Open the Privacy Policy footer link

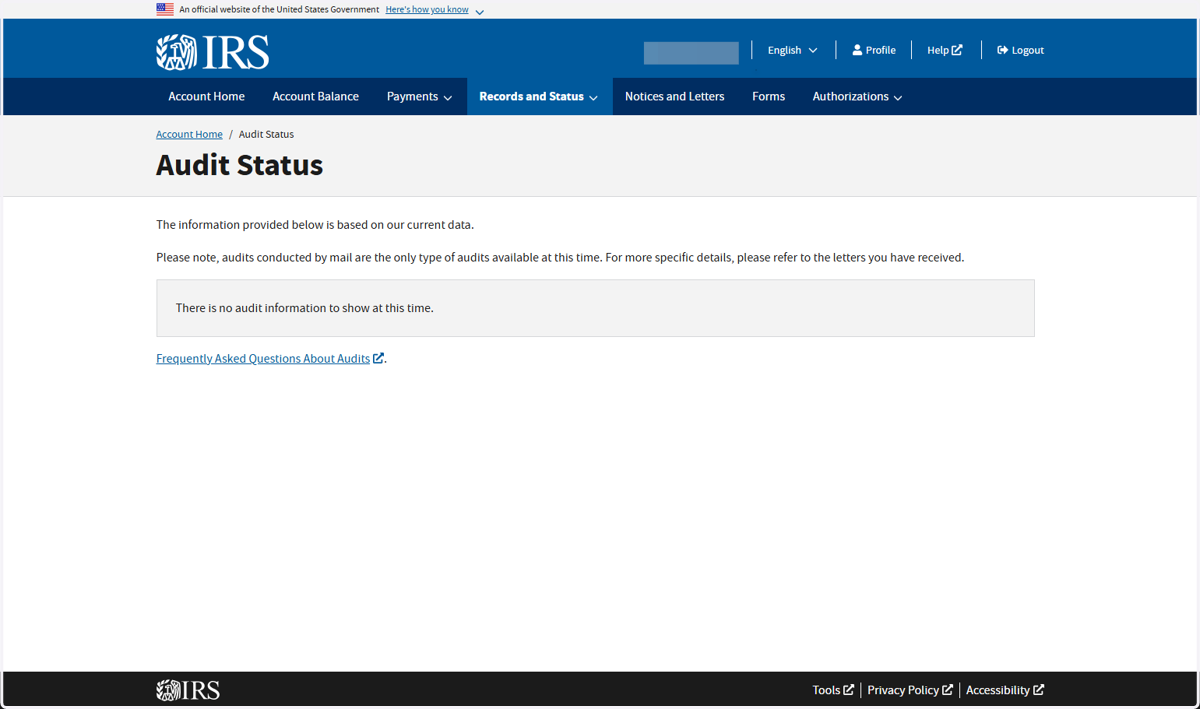click(x=910, y=690)
